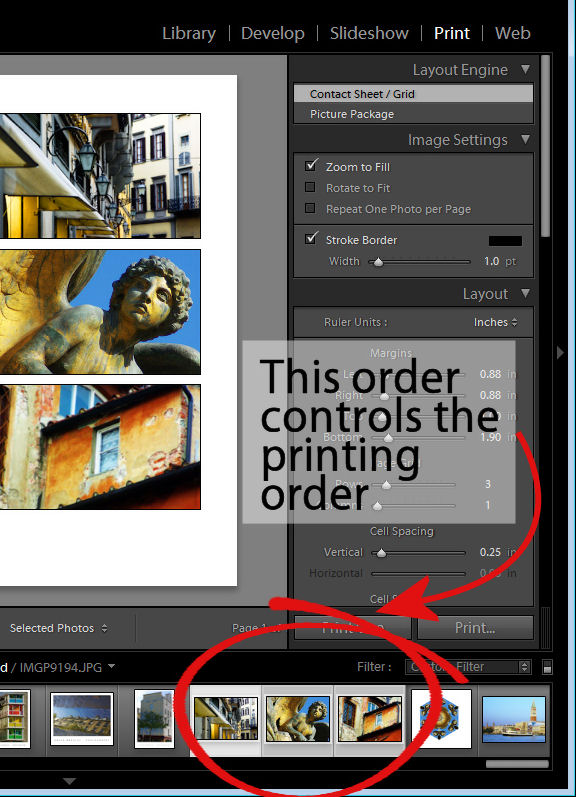Open the IMGP9194.JPG filmstrip source menu
This screenshot has width=576, height=797.
(x=67, y=667)
